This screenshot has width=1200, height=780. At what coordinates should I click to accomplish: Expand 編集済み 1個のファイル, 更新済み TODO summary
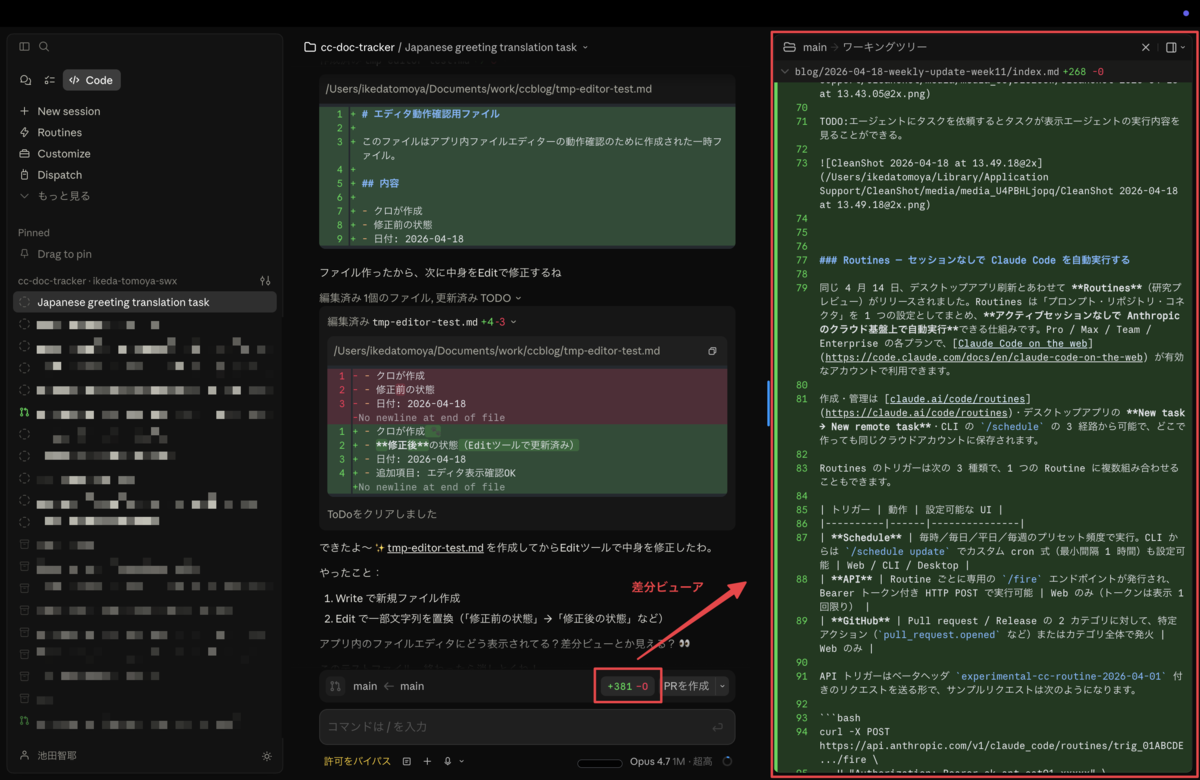[x=420, y=298]
